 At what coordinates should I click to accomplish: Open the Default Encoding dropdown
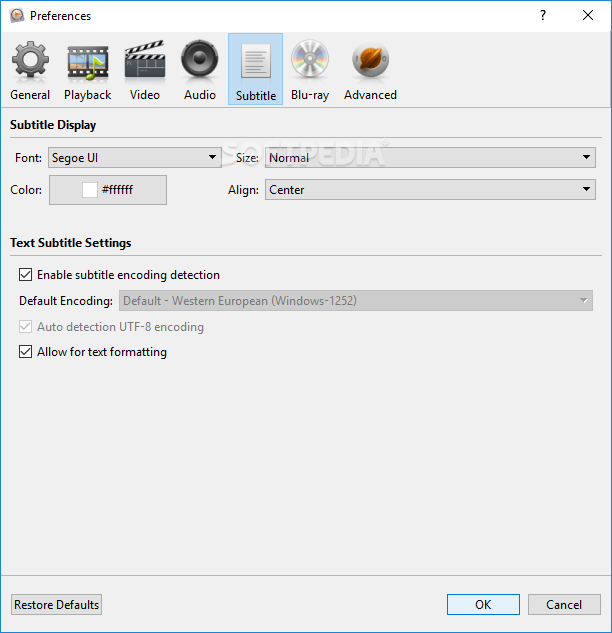356,300
